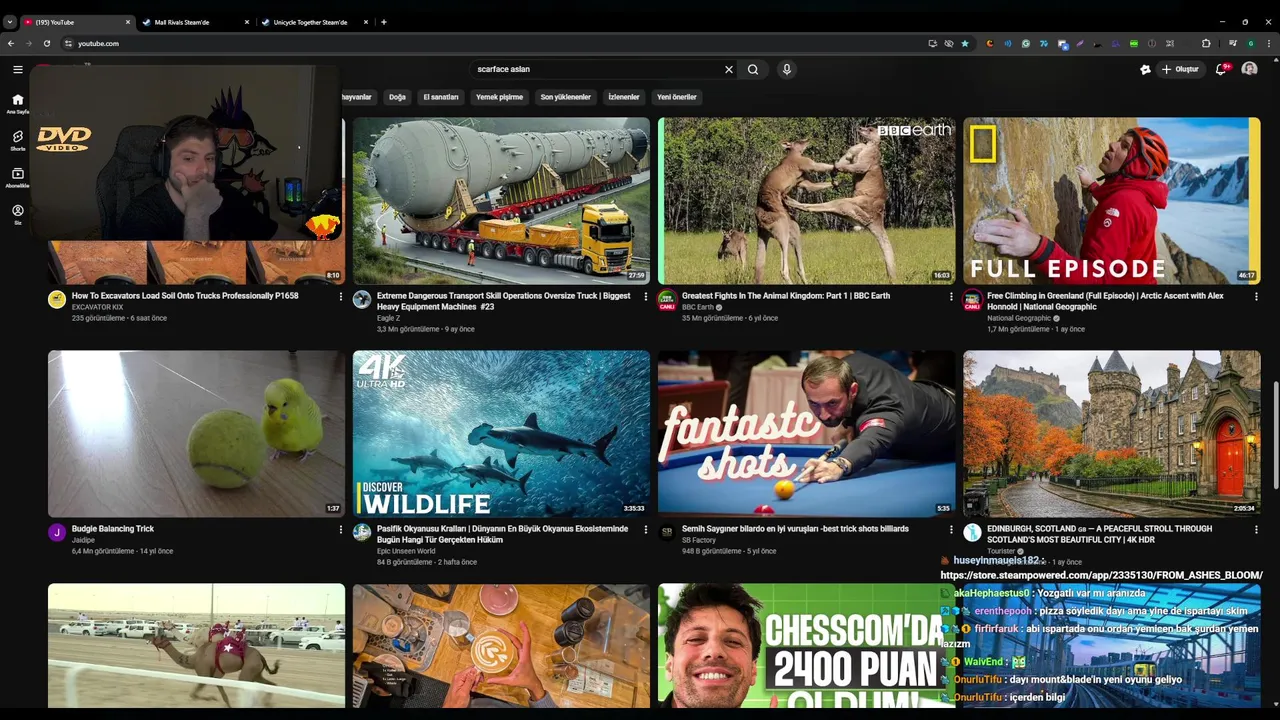Open the YouTube hamburger guide menu
1280x720 pixels.
(x=17, y=69)
